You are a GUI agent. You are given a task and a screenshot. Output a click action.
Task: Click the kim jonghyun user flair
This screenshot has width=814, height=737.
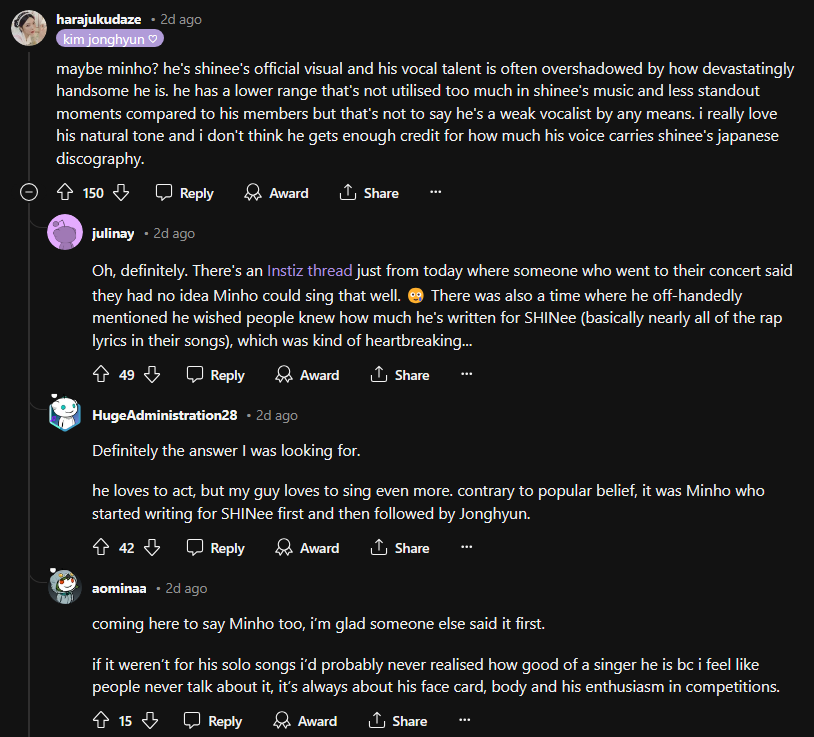[x=110, y=39]
